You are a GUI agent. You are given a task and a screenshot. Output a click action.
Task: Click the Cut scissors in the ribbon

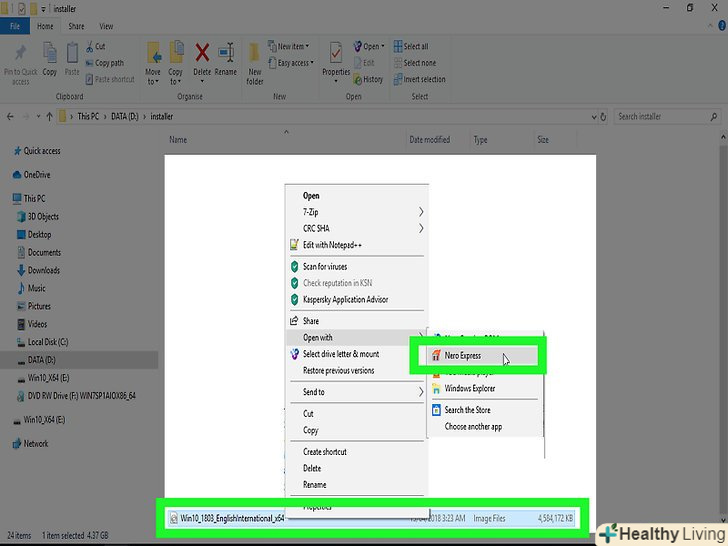pyautogui.click(x=96, y=46)
